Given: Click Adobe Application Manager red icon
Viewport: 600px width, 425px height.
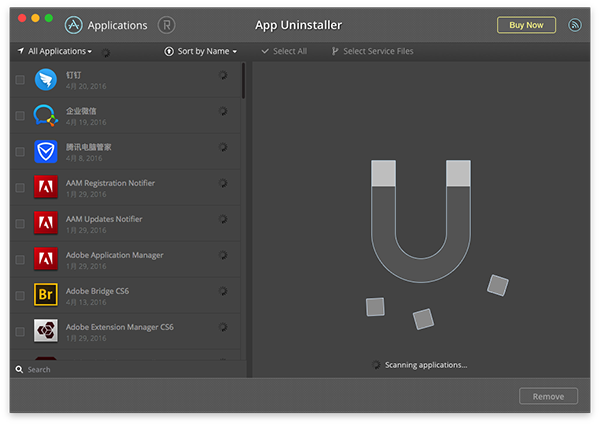Looking at the screenshot, I should pos(46,259).
